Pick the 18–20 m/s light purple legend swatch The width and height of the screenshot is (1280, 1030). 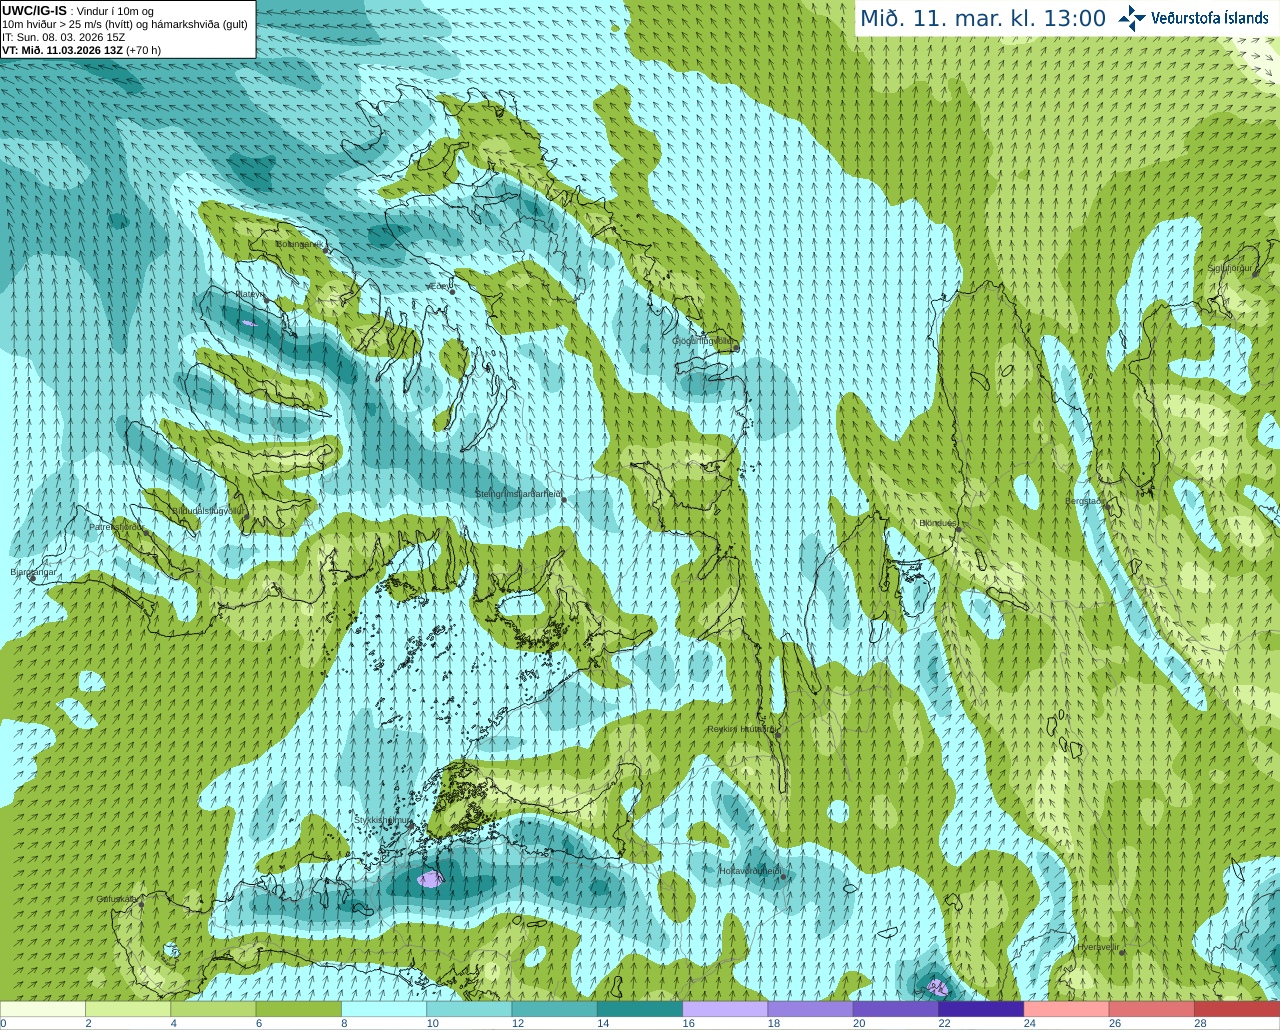[811, 1009]
